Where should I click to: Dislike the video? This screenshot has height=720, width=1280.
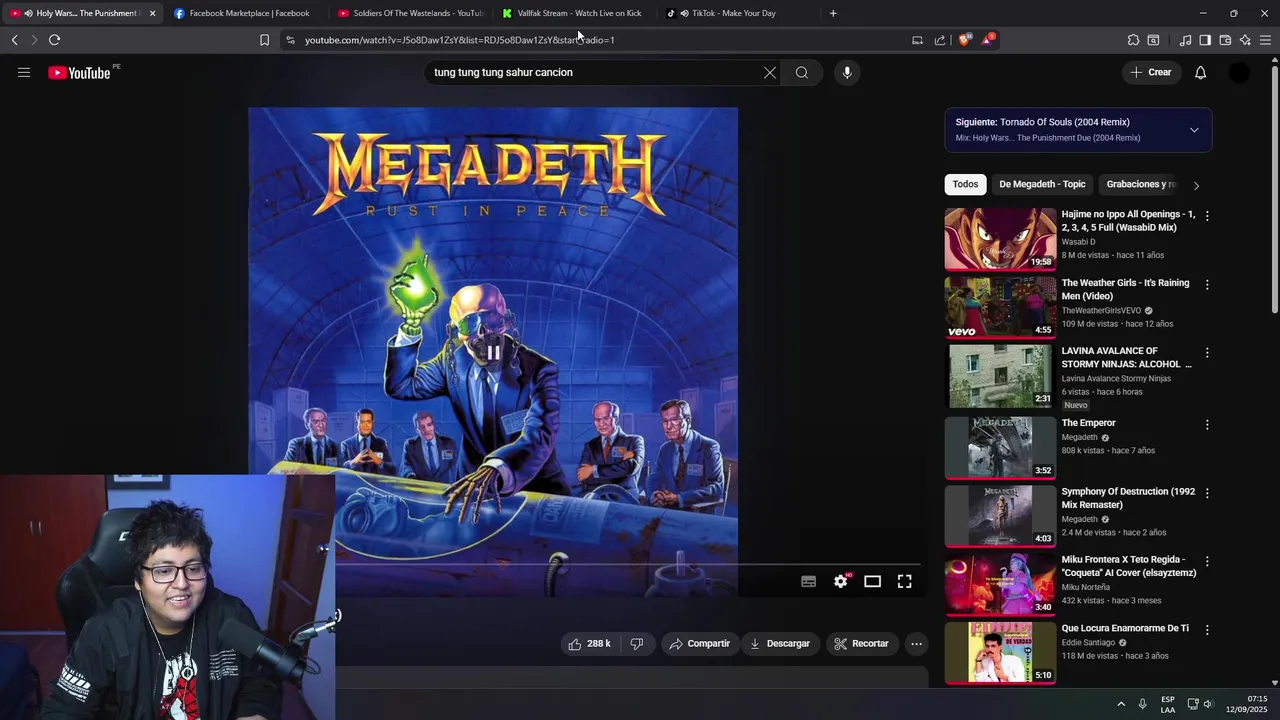[x=637, y=643]
